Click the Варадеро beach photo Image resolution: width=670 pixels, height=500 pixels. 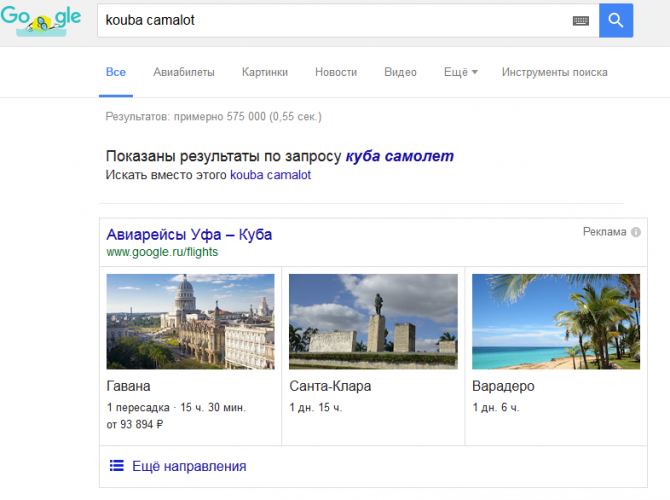click(x=556, y=321)
